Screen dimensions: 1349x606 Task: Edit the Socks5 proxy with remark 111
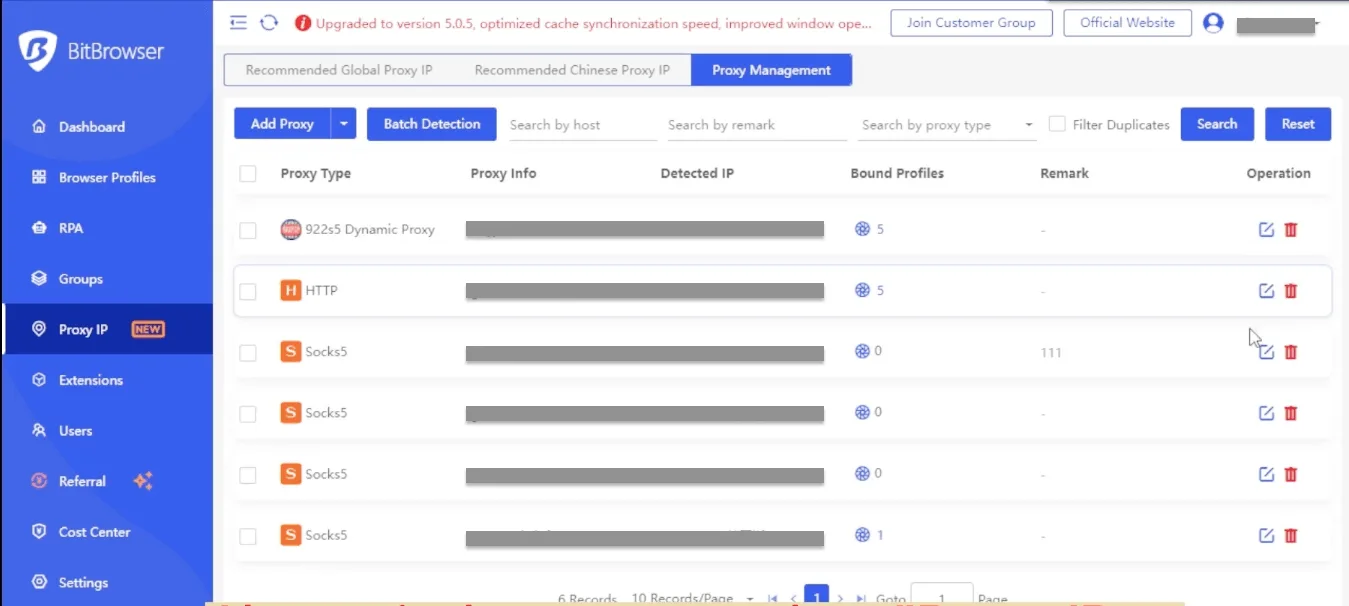coord(1266,351)
